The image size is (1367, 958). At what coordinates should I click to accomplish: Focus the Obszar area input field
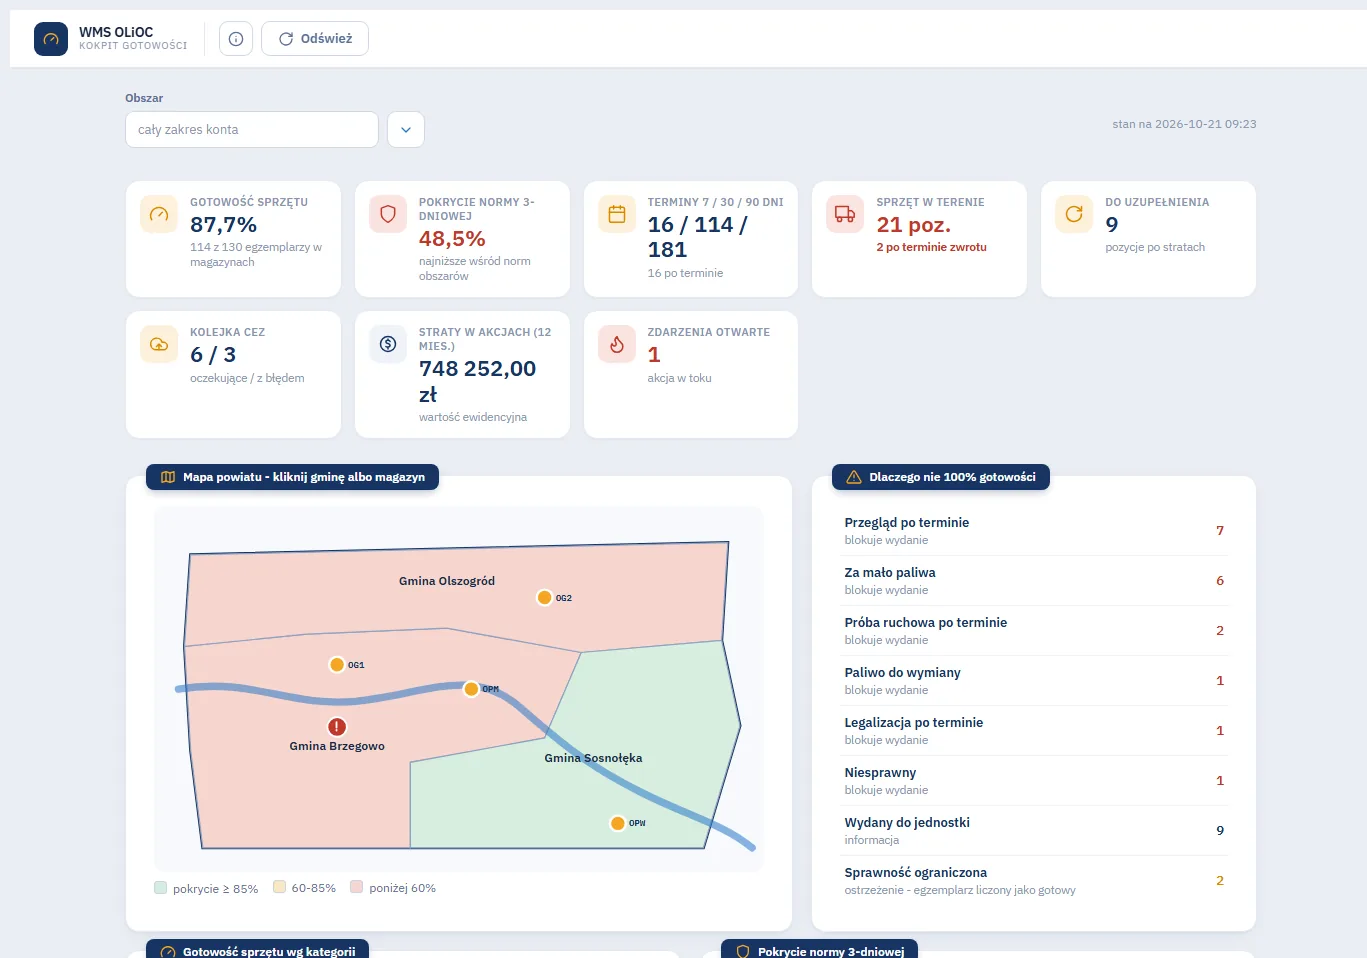252,130
